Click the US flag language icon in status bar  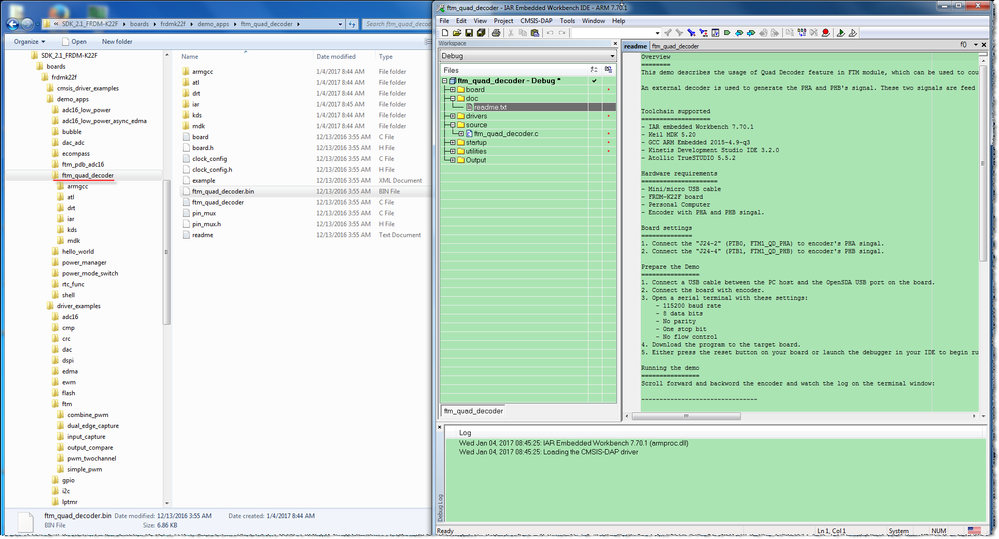tap(974, 531)
